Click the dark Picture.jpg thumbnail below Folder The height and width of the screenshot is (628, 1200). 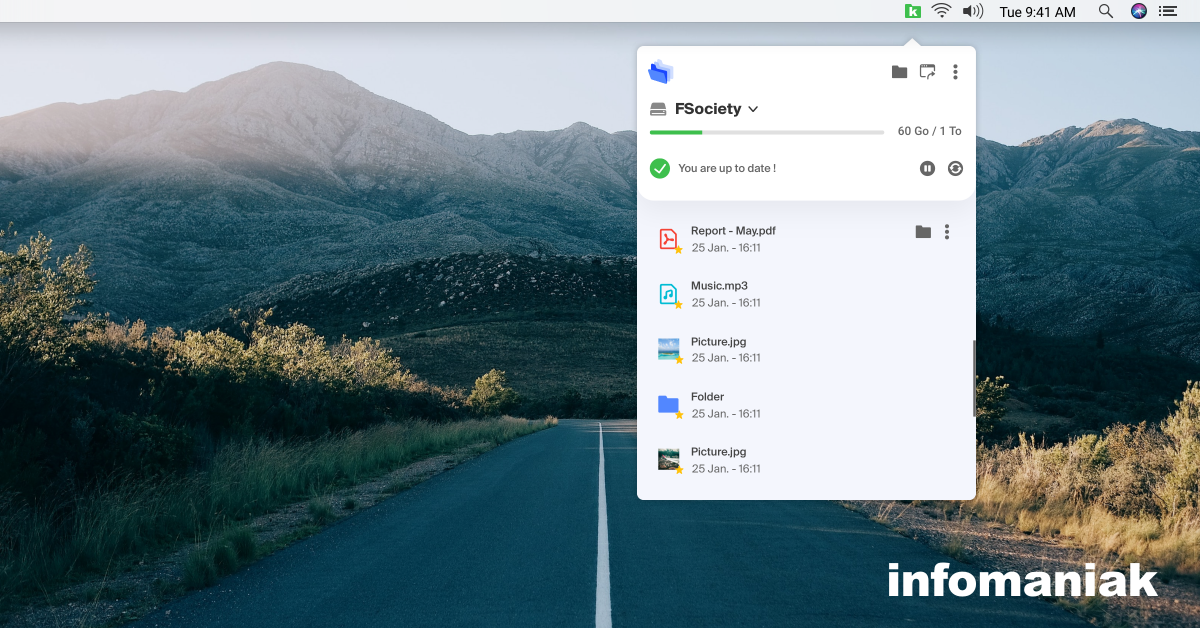[668, 459]
